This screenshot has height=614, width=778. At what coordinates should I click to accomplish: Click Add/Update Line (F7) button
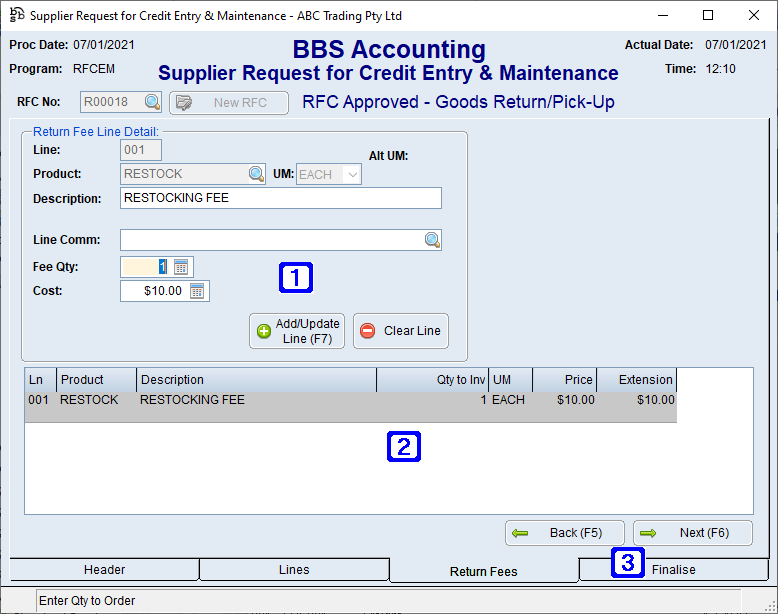pos(297,331)
